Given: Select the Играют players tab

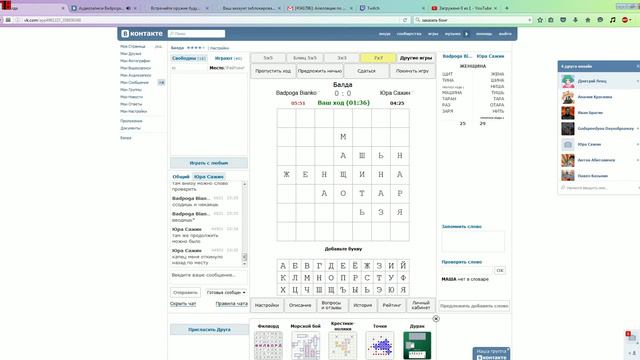Looking at the screenshot, I should [228, 58].
